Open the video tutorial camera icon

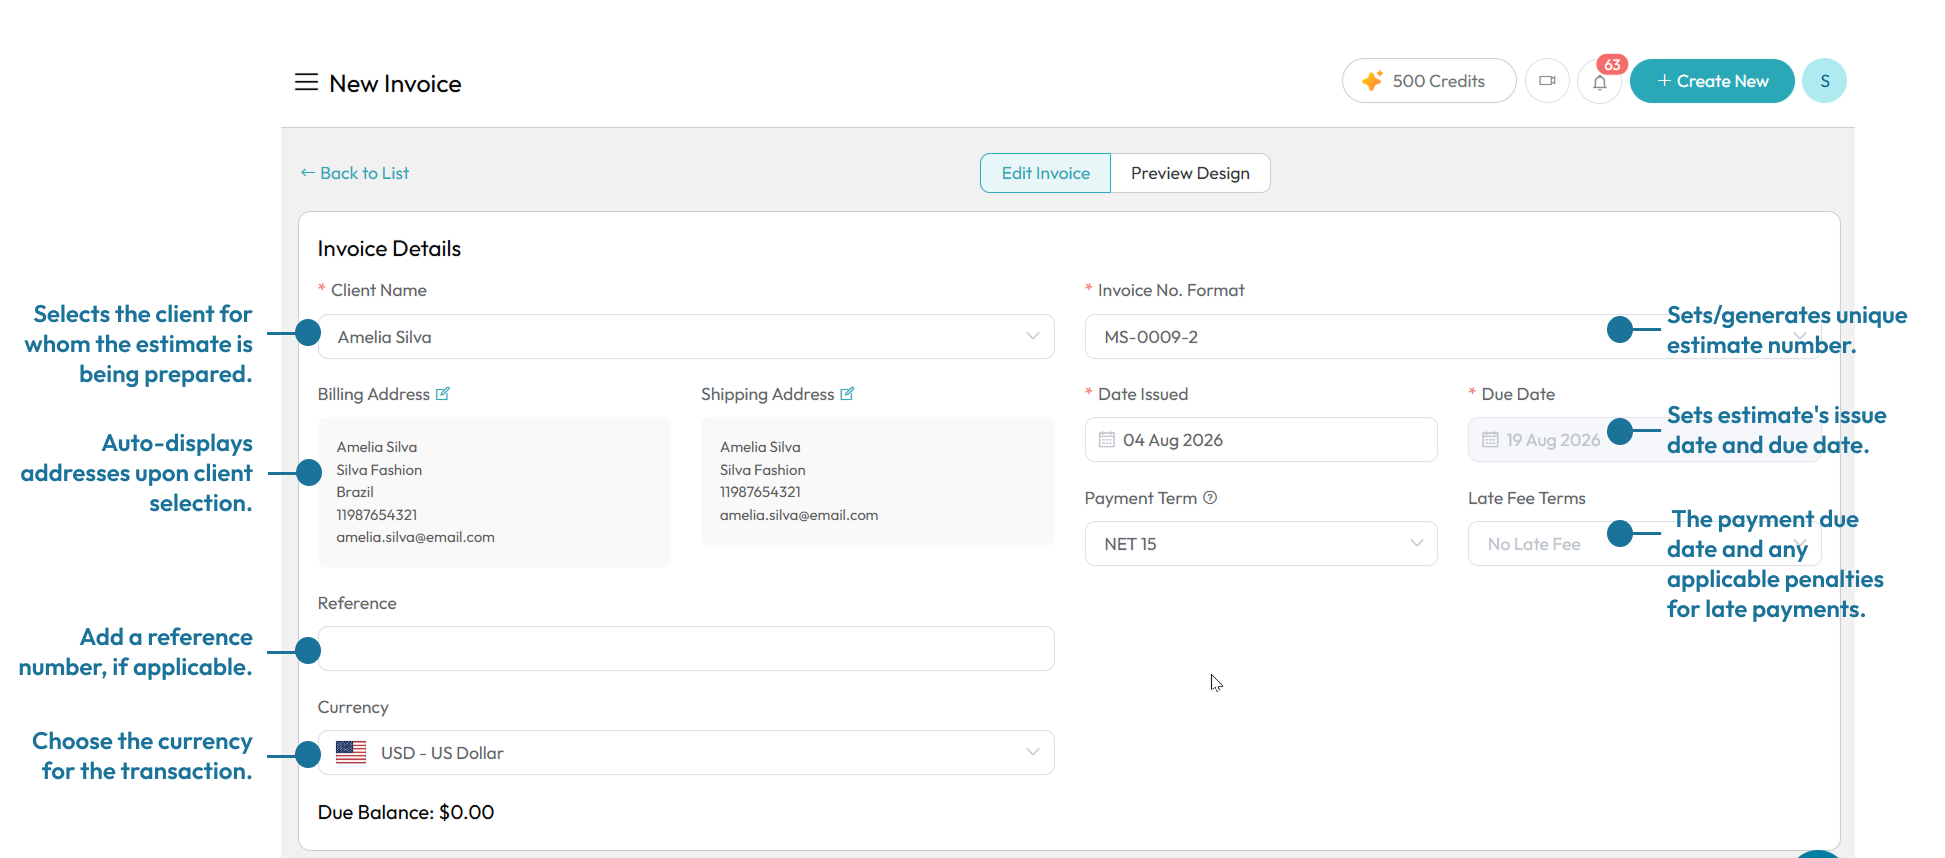click(x=1547, y=81)
